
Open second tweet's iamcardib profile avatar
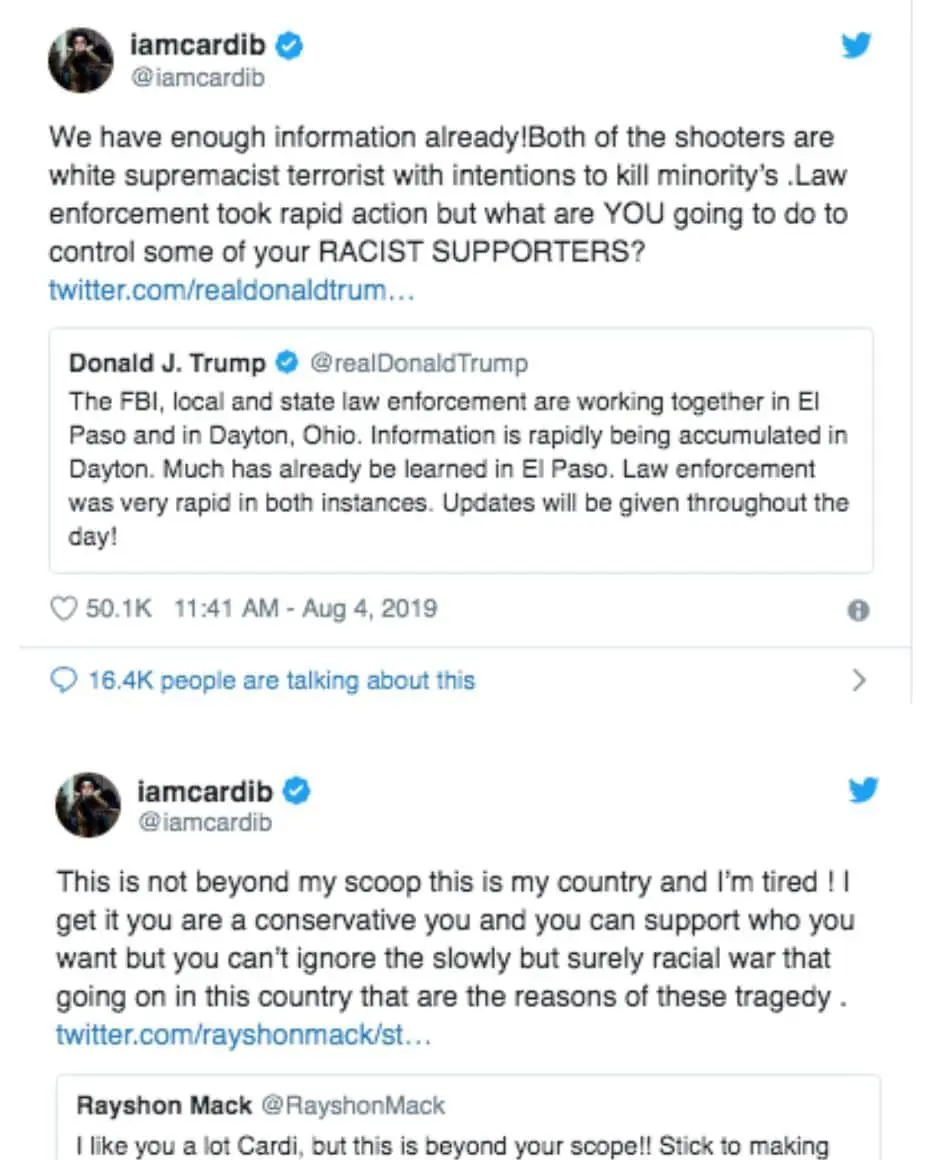pos(88,803)
